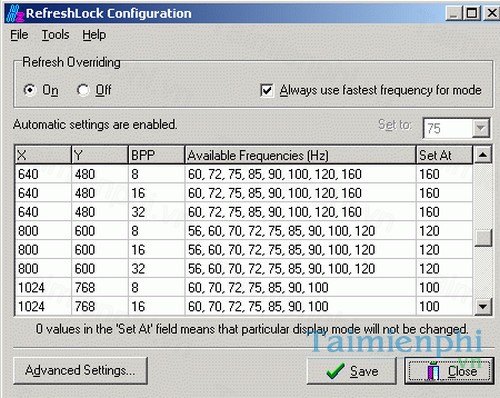Viewport: 500px width, 398px height.
Task: Click the BPP column header
Action: (x=156, y=155)
